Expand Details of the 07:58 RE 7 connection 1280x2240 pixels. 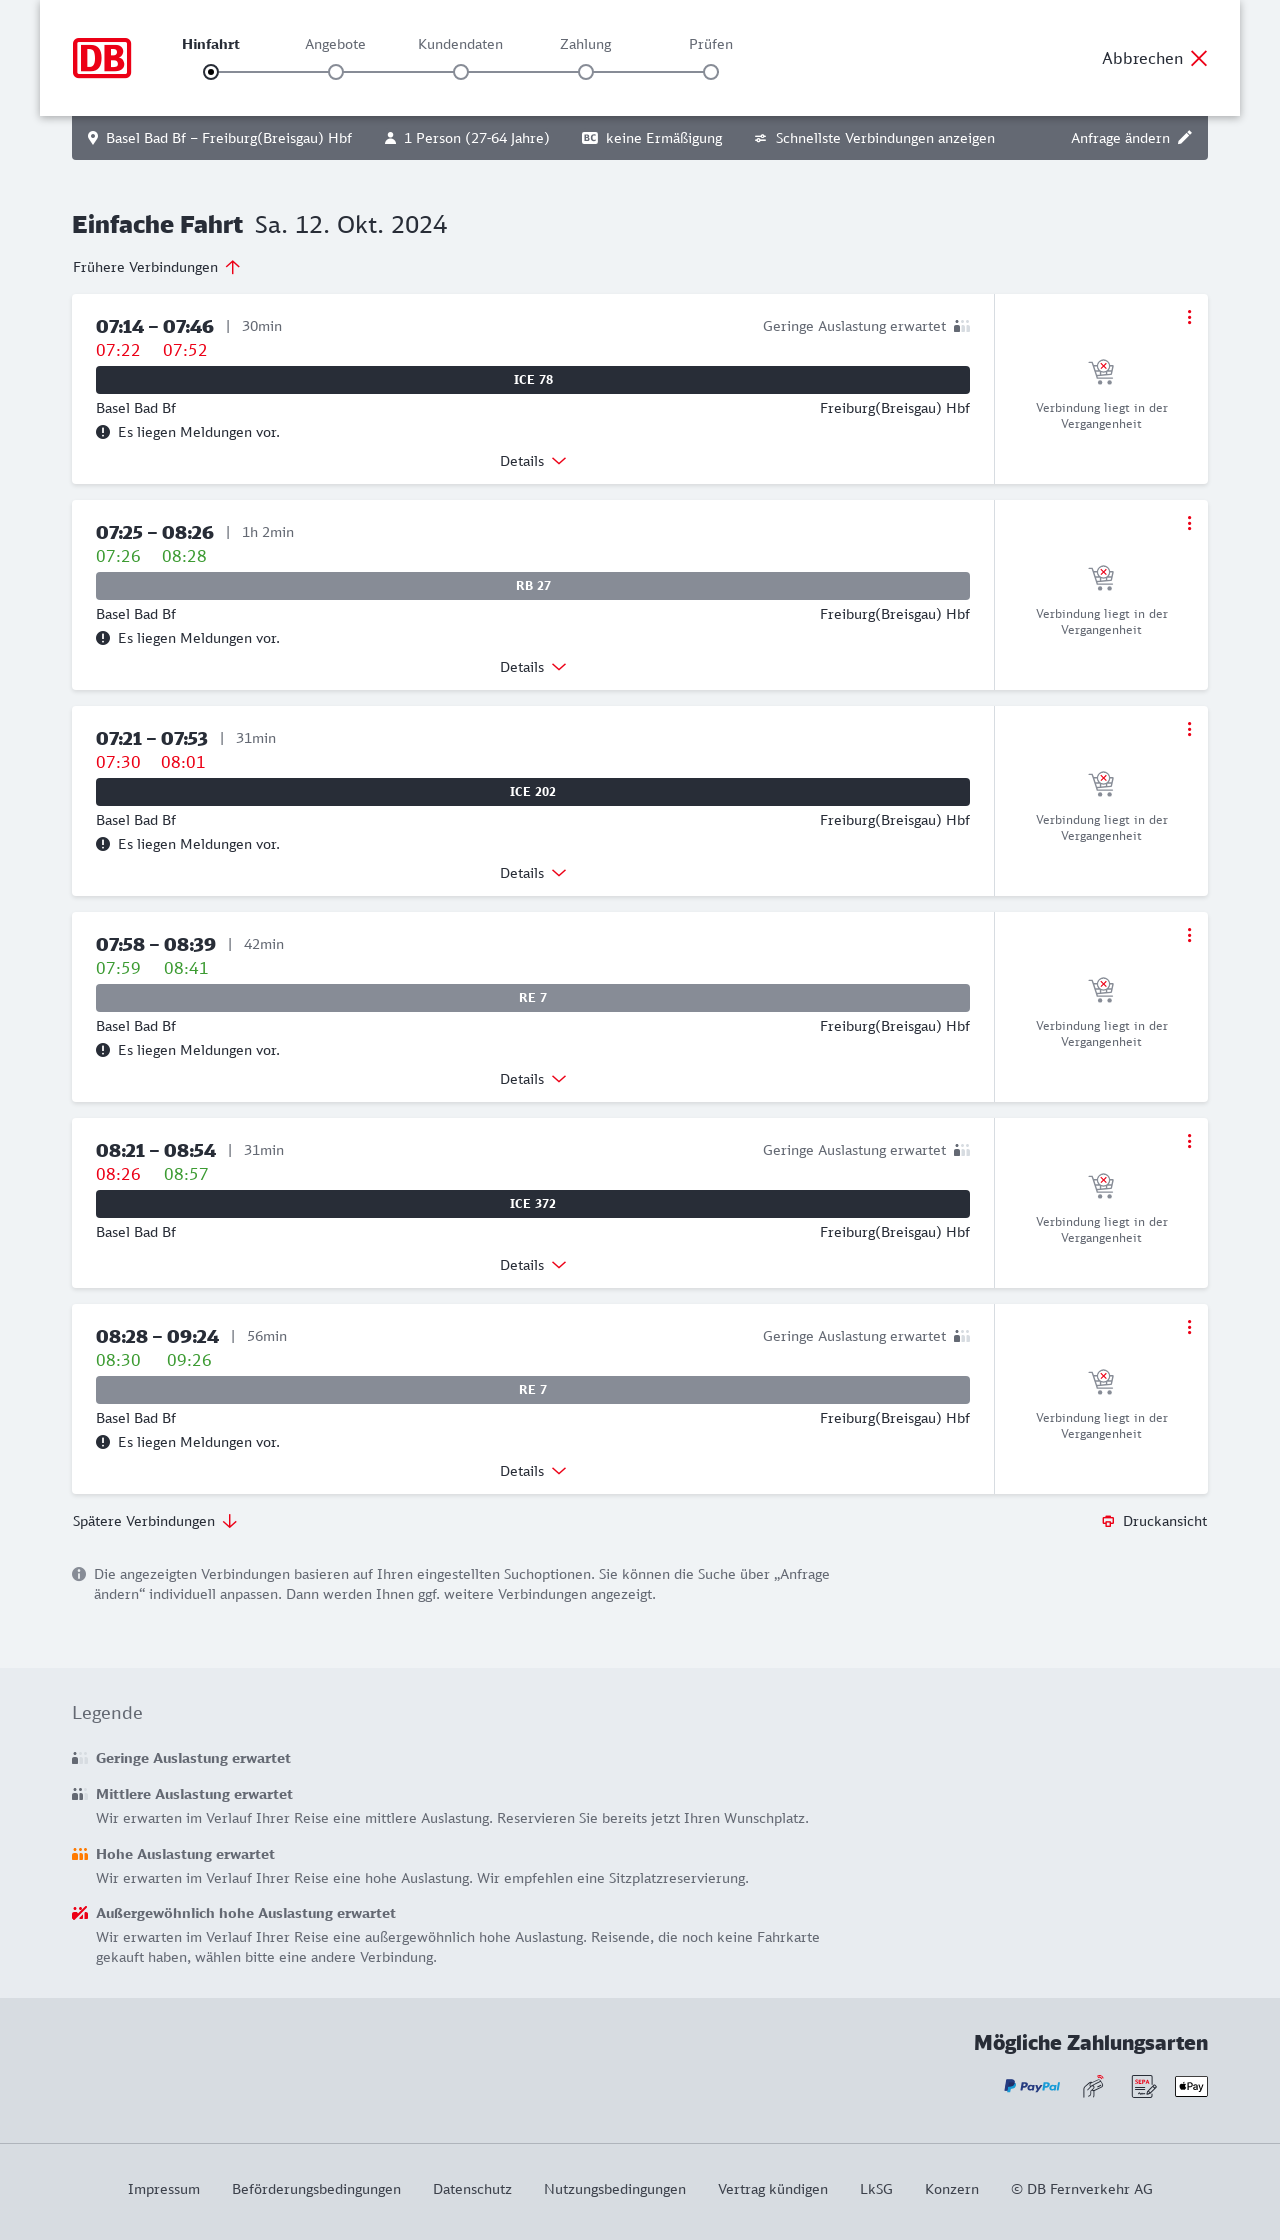point(533,1079)
